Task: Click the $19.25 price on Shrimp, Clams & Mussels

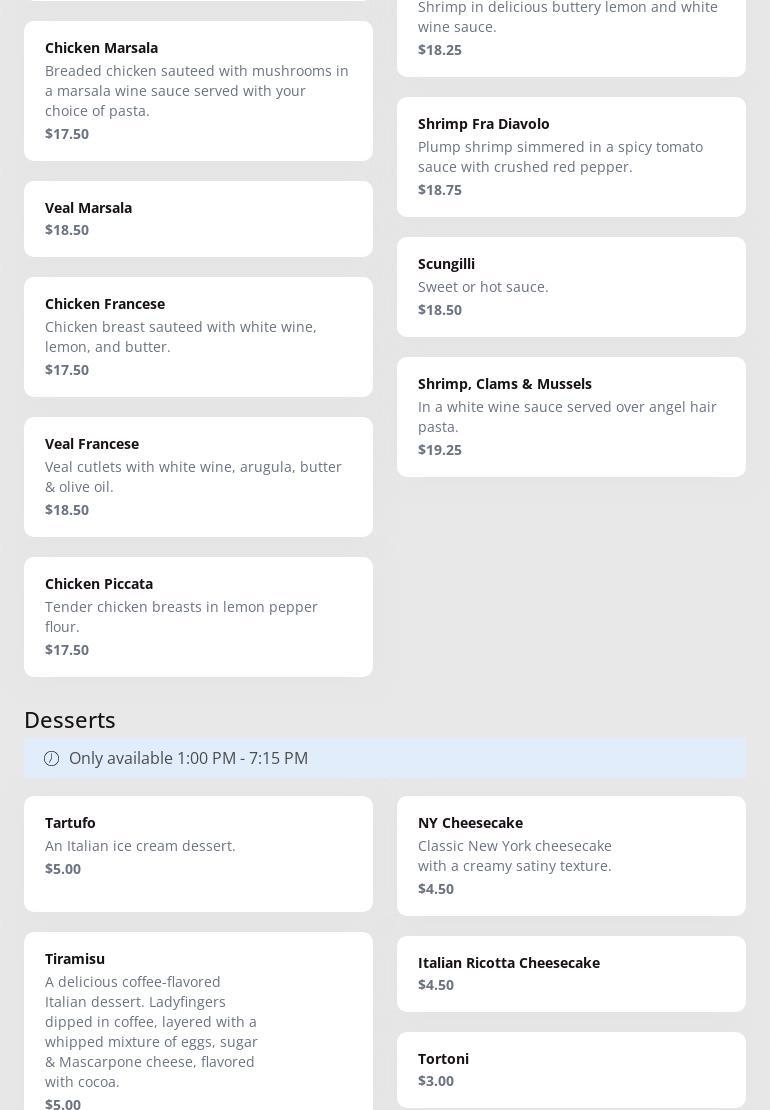Action: point(440,450)
